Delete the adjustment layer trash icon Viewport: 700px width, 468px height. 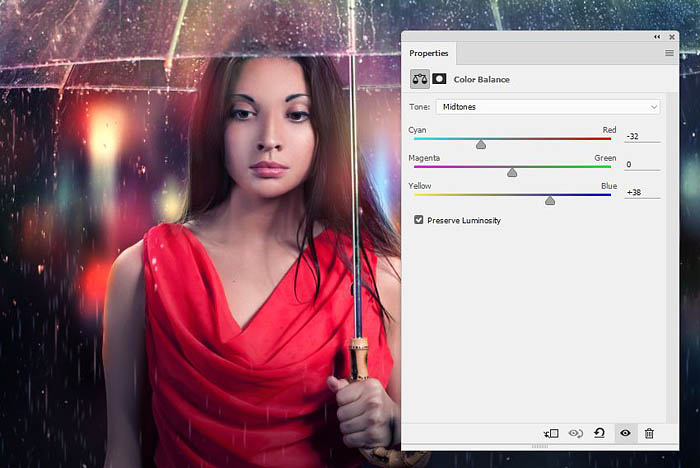649,433
